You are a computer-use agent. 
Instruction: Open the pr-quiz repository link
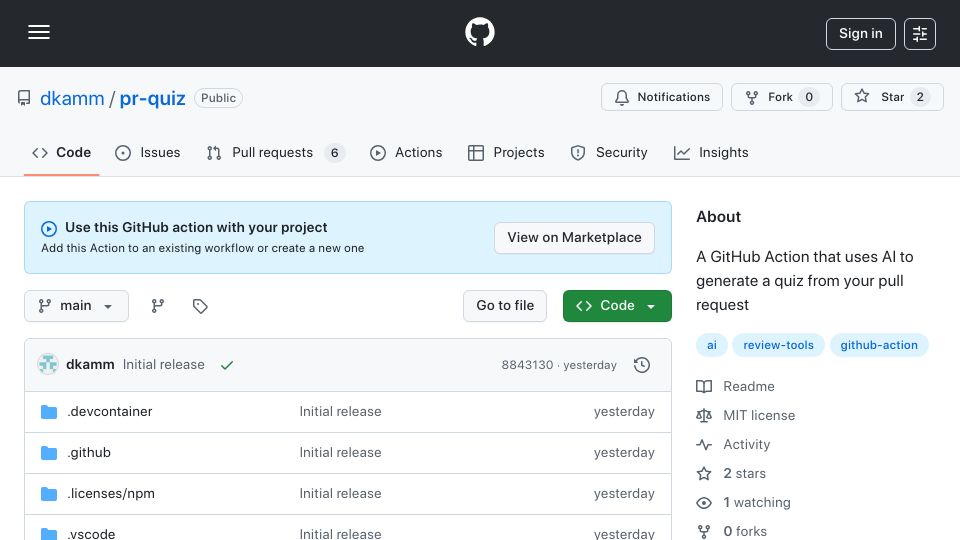click(152, 98)
